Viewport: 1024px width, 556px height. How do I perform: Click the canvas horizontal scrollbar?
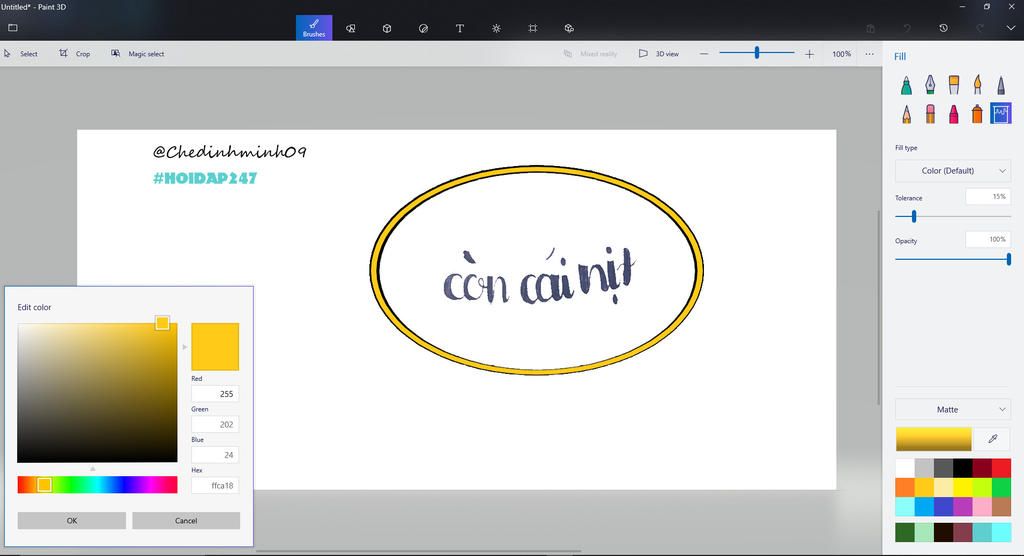pos(418,551)
